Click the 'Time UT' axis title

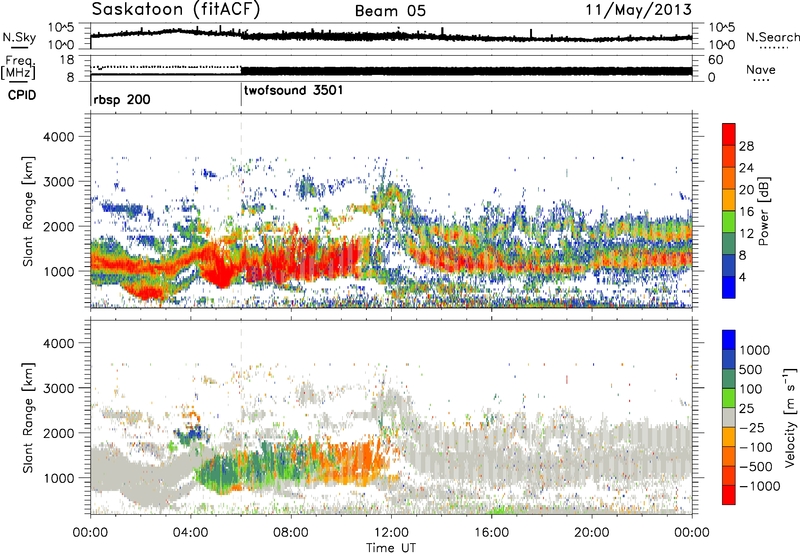(391, 548)
